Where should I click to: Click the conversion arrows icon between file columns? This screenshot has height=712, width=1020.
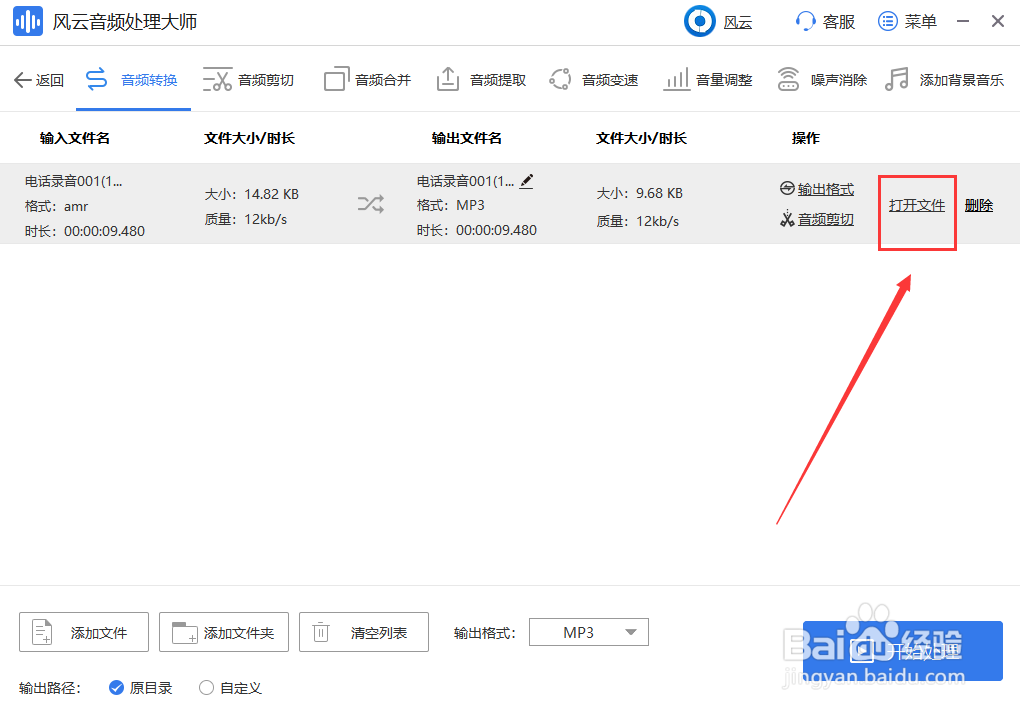tap(370, 204)
